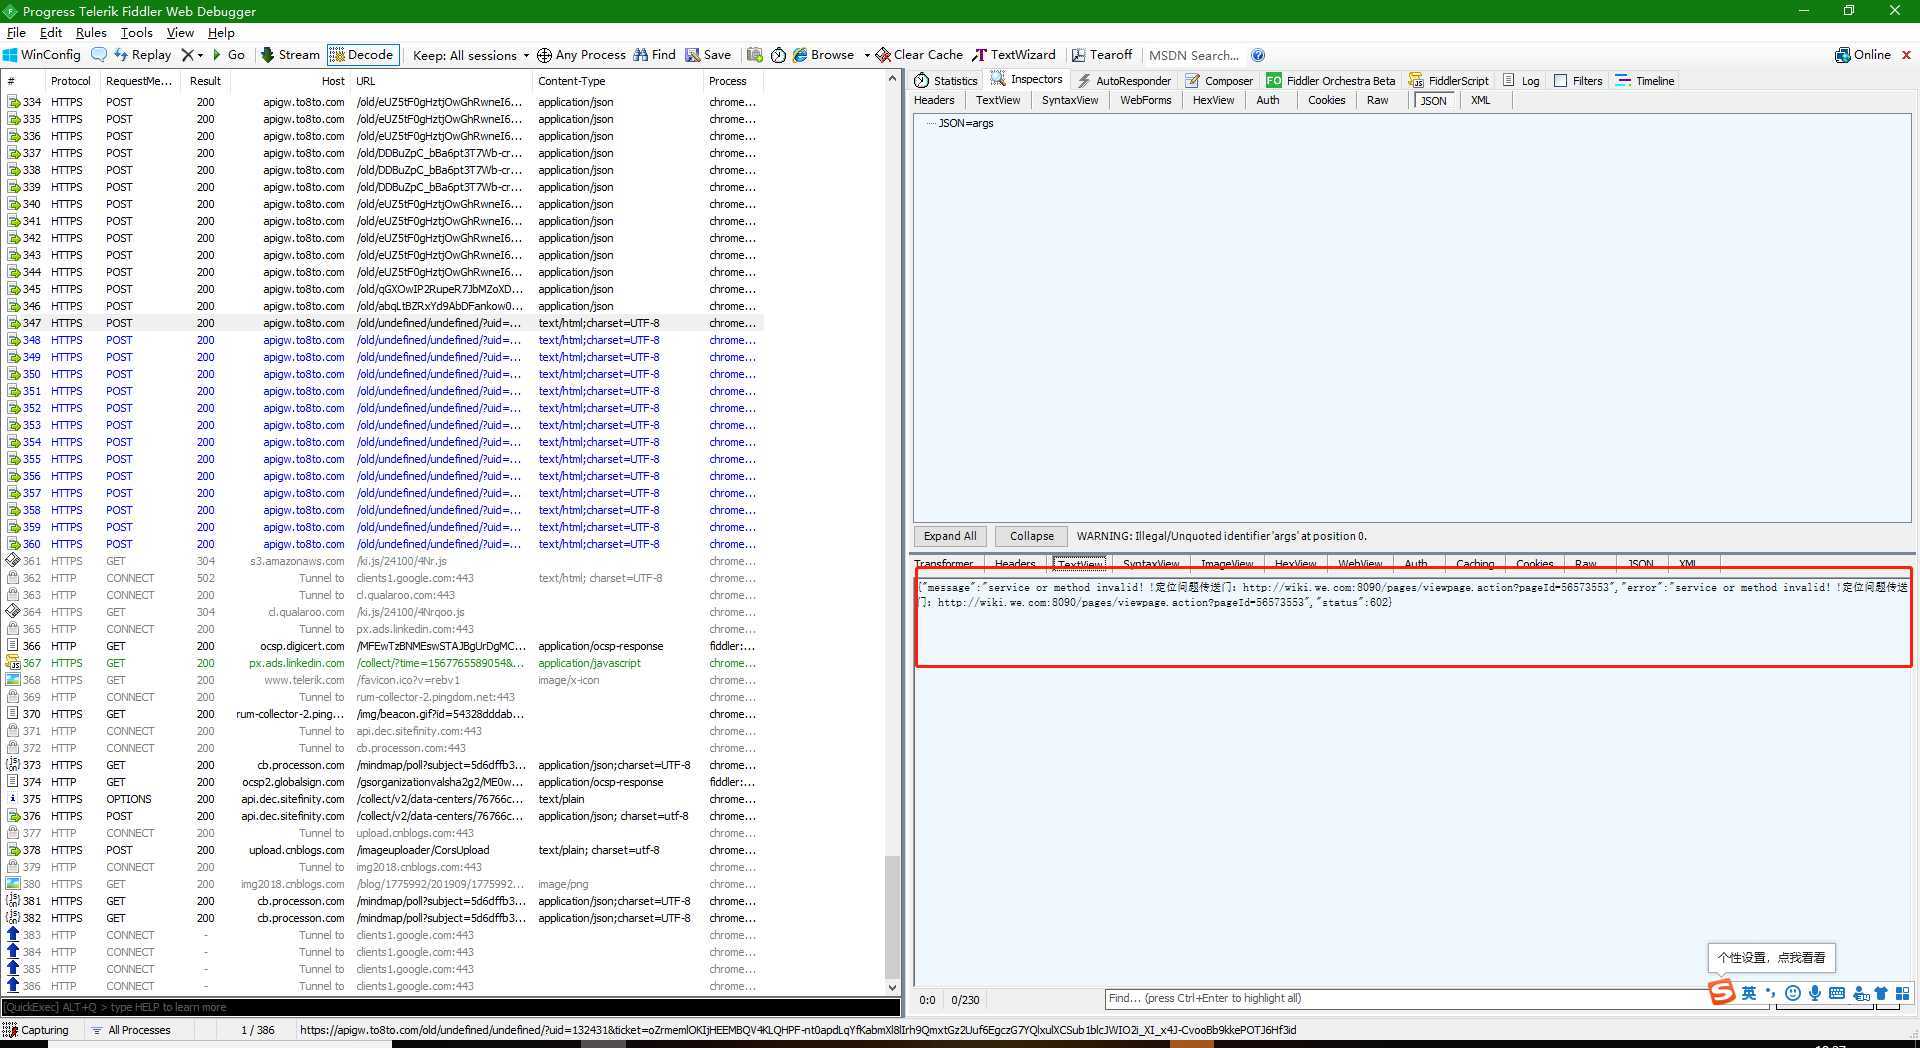Save sessions with the Save icon

[x=708, y=55]
